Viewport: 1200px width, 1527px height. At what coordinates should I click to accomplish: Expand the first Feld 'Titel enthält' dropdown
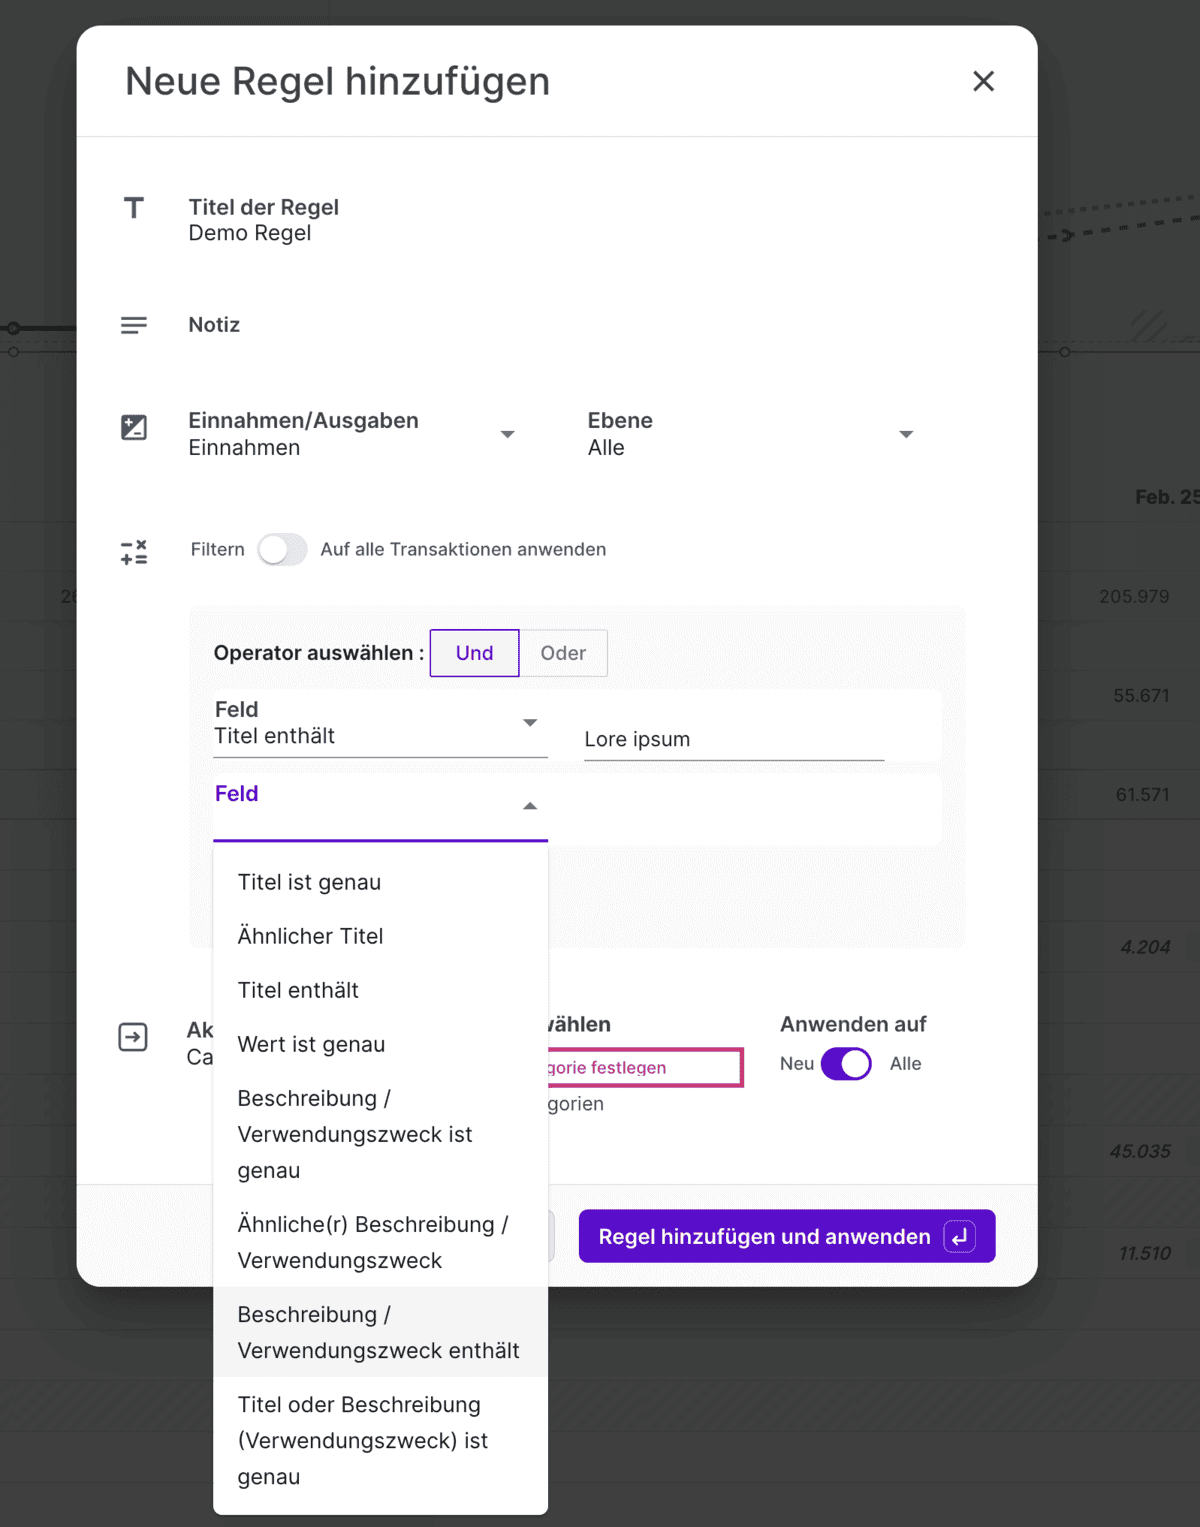[530, 723]
